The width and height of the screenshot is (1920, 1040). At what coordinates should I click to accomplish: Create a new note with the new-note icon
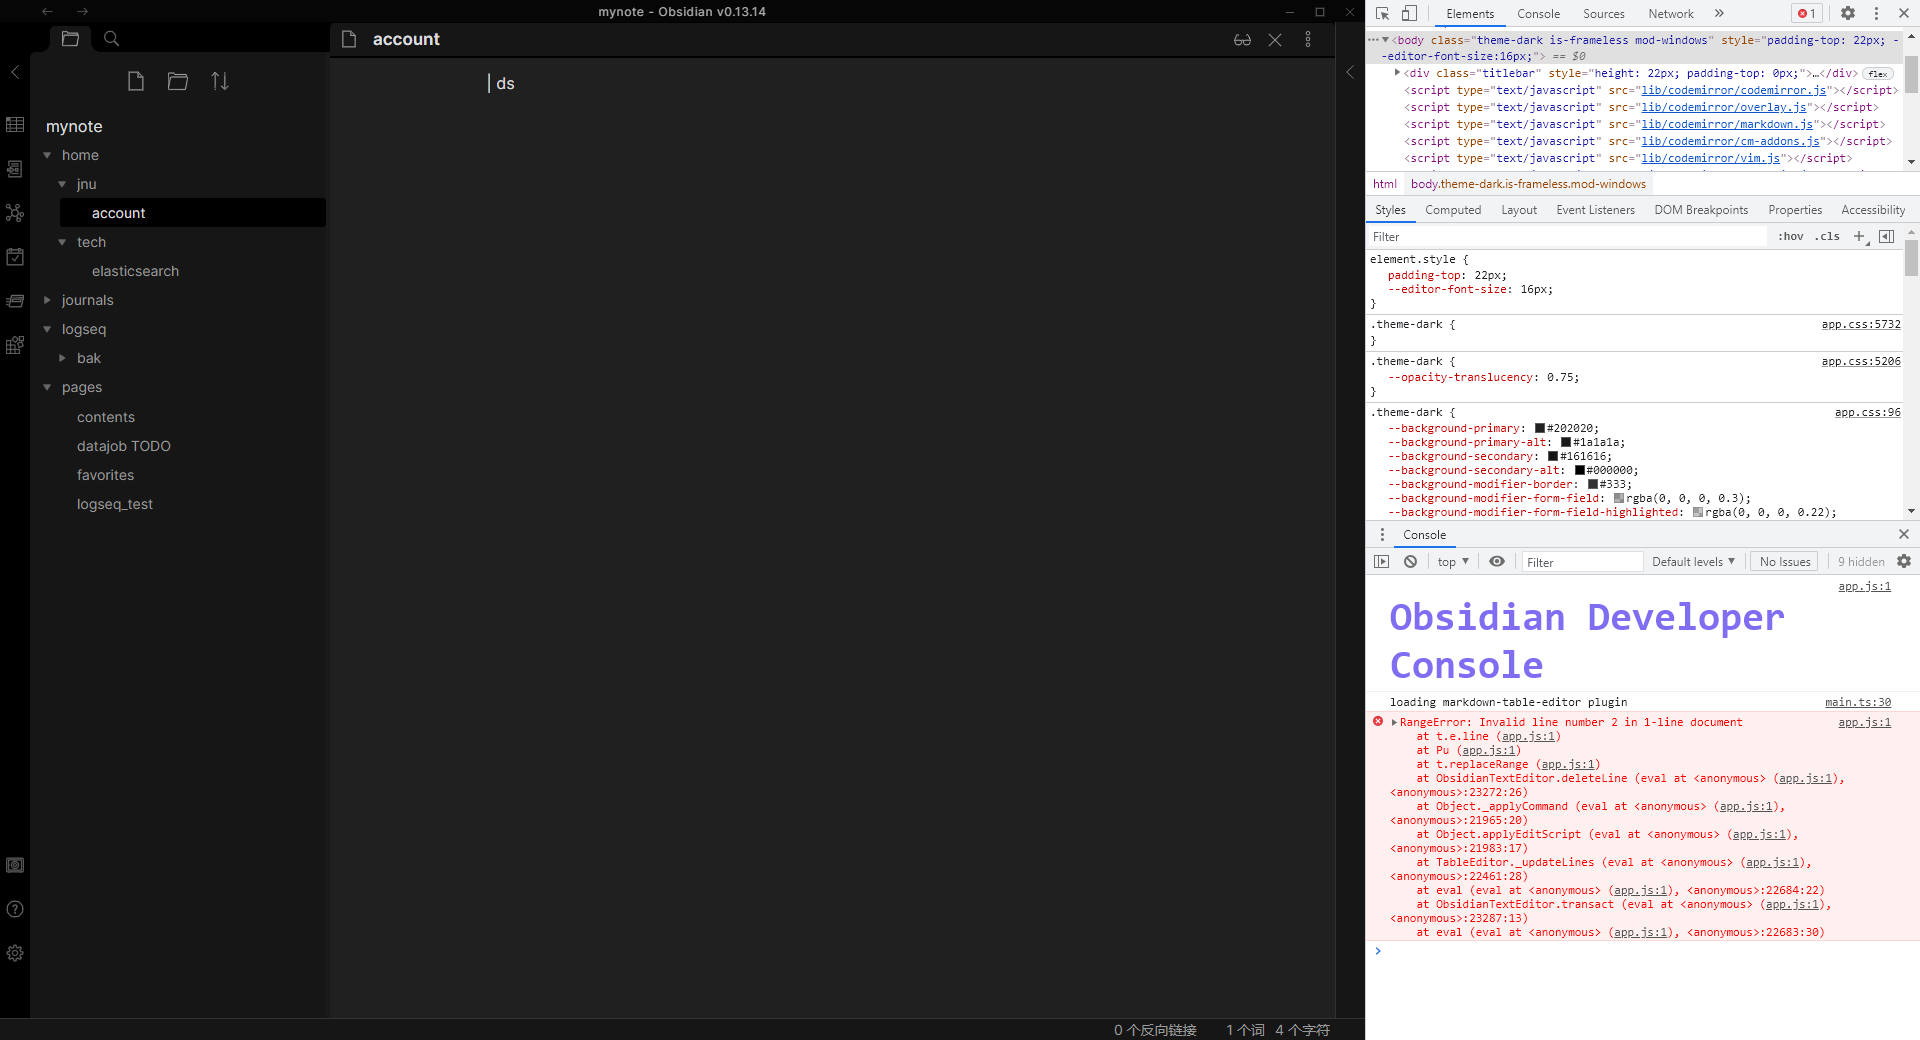[x=137, y=81]
